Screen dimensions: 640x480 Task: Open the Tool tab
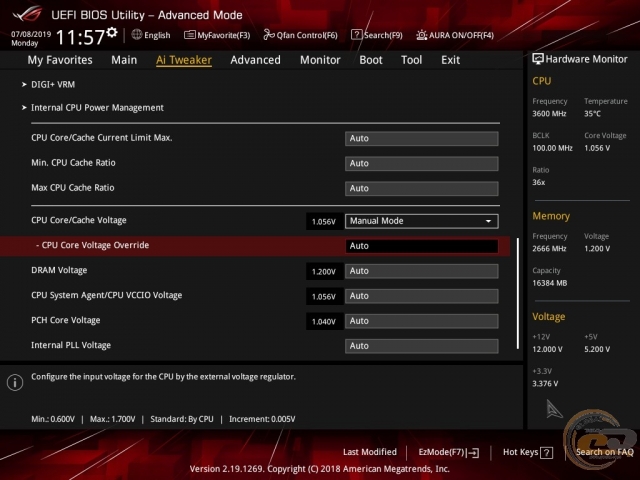click(411, 60)
